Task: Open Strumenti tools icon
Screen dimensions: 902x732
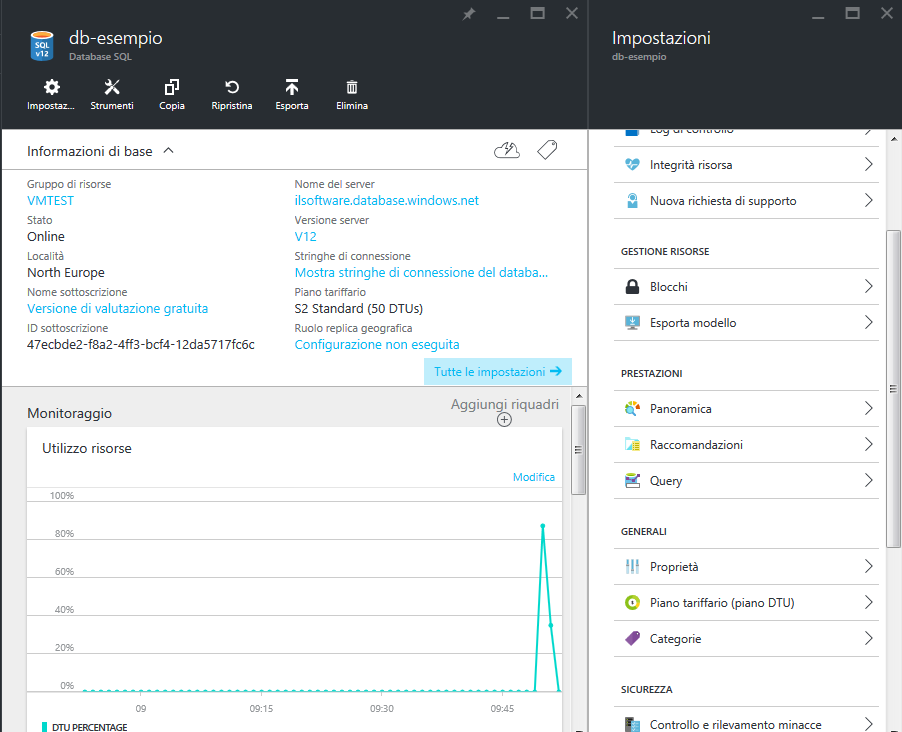Action: tap(112, 87)
